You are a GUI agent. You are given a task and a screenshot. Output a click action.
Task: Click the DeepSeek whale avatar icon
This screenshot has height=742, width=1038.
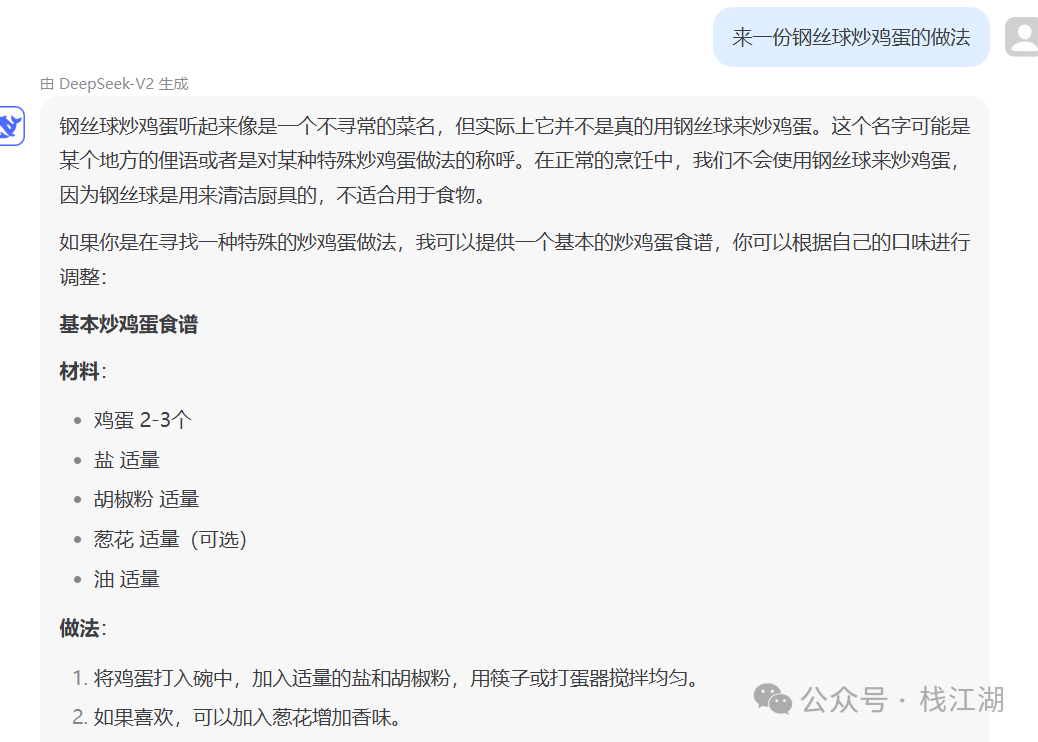(x=11, y=126)
